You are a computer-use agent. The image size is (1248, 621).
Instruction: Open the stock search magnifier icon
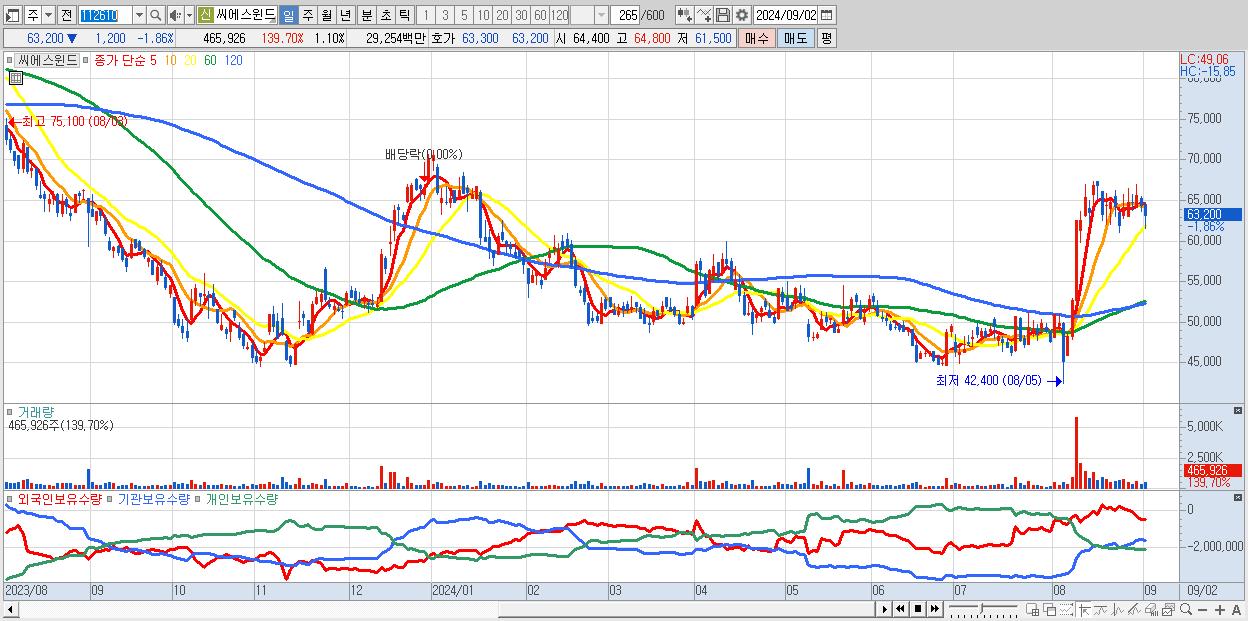click(155, 15)
